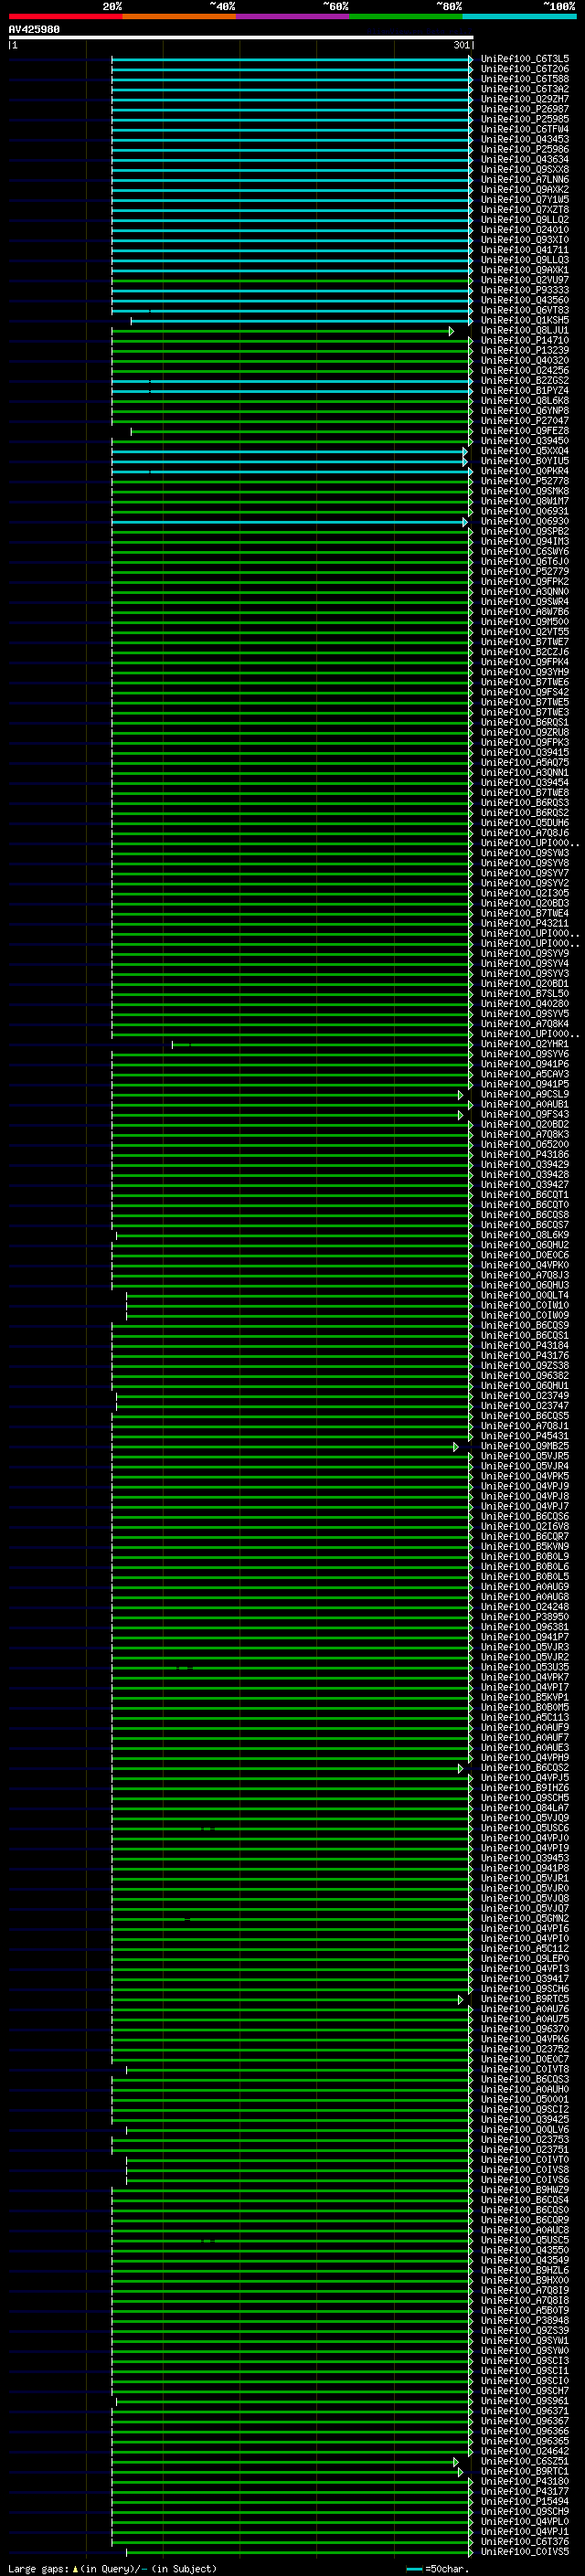Viewport: 585px width, 2576px height.
Task: Select the UniRef100_C6T376 label
Action: [x=525, y=2541]
